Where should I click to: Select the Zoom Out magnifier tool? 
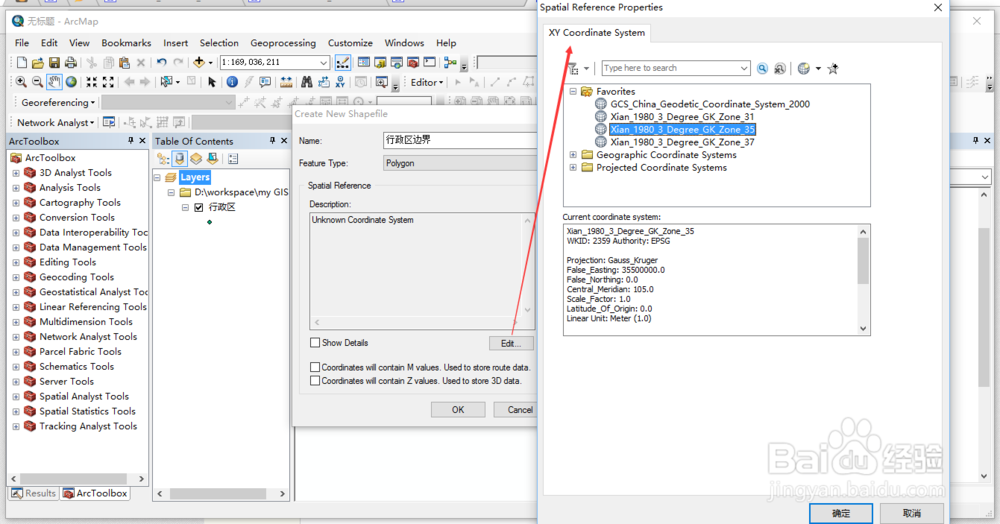38,82
